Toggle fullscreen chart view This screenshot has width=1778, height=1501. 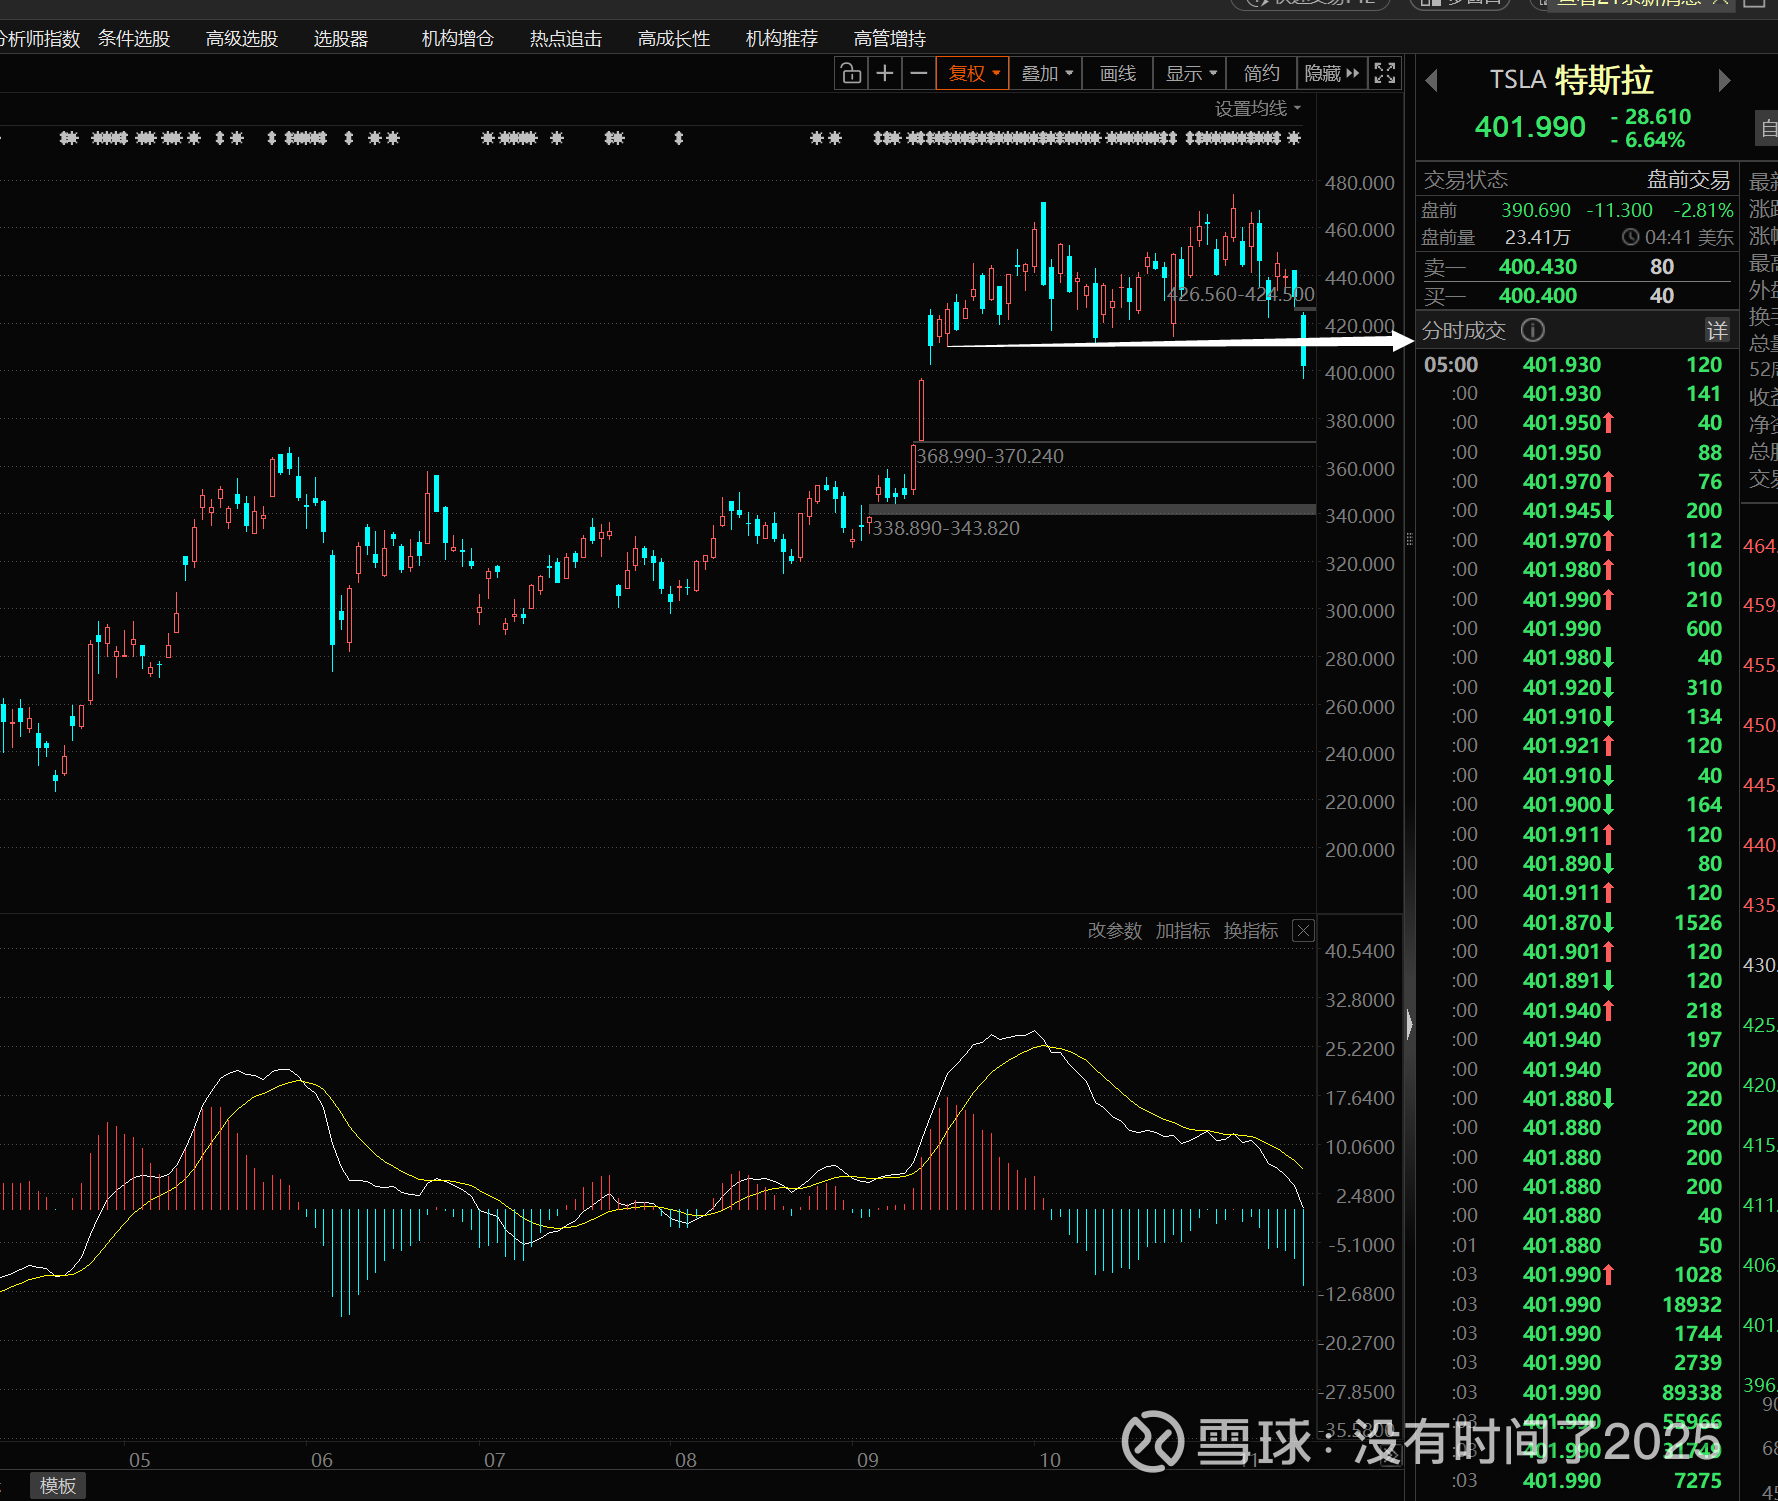point(1385,73)
